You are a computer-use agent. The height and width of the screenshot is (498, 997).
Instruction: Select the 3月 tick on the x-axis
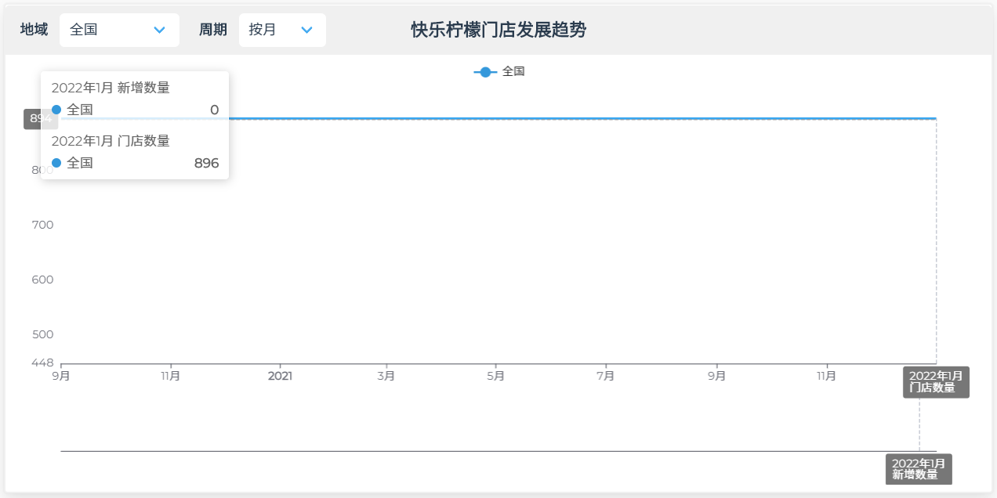pos(386,376)
